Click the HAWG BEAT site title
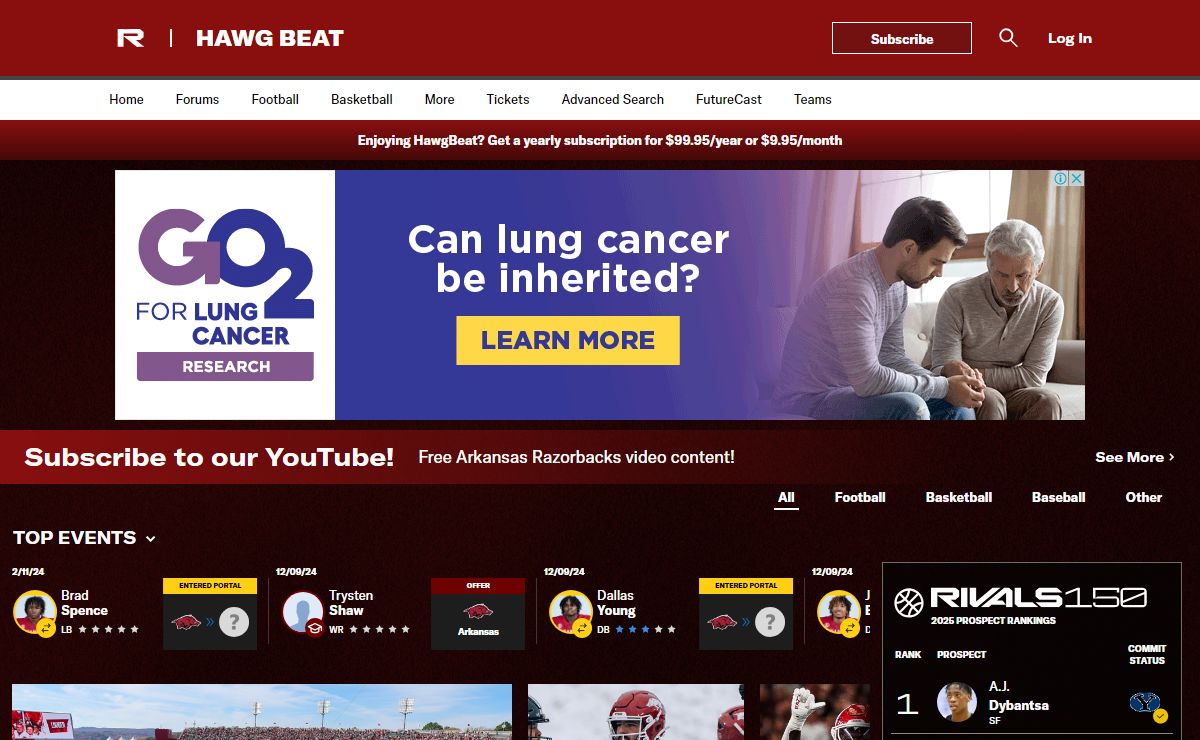1200x740 pixels. [270, 38]
